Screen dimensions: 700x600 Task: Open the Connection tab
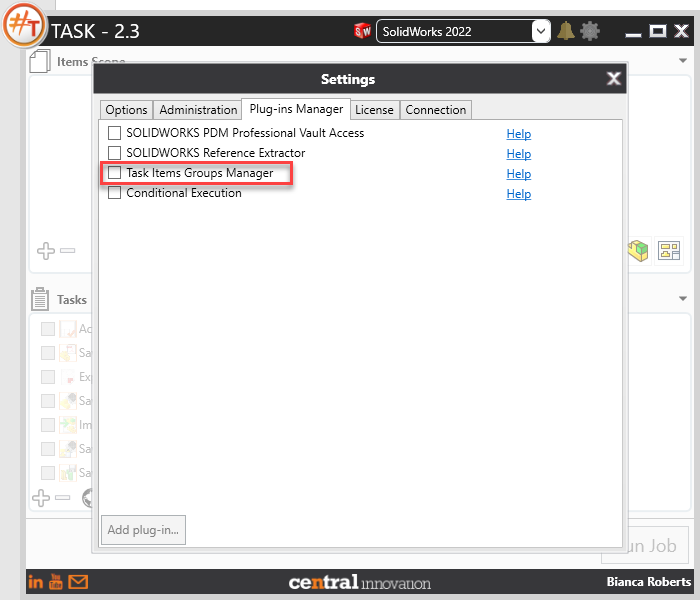(x=436, y=110)
